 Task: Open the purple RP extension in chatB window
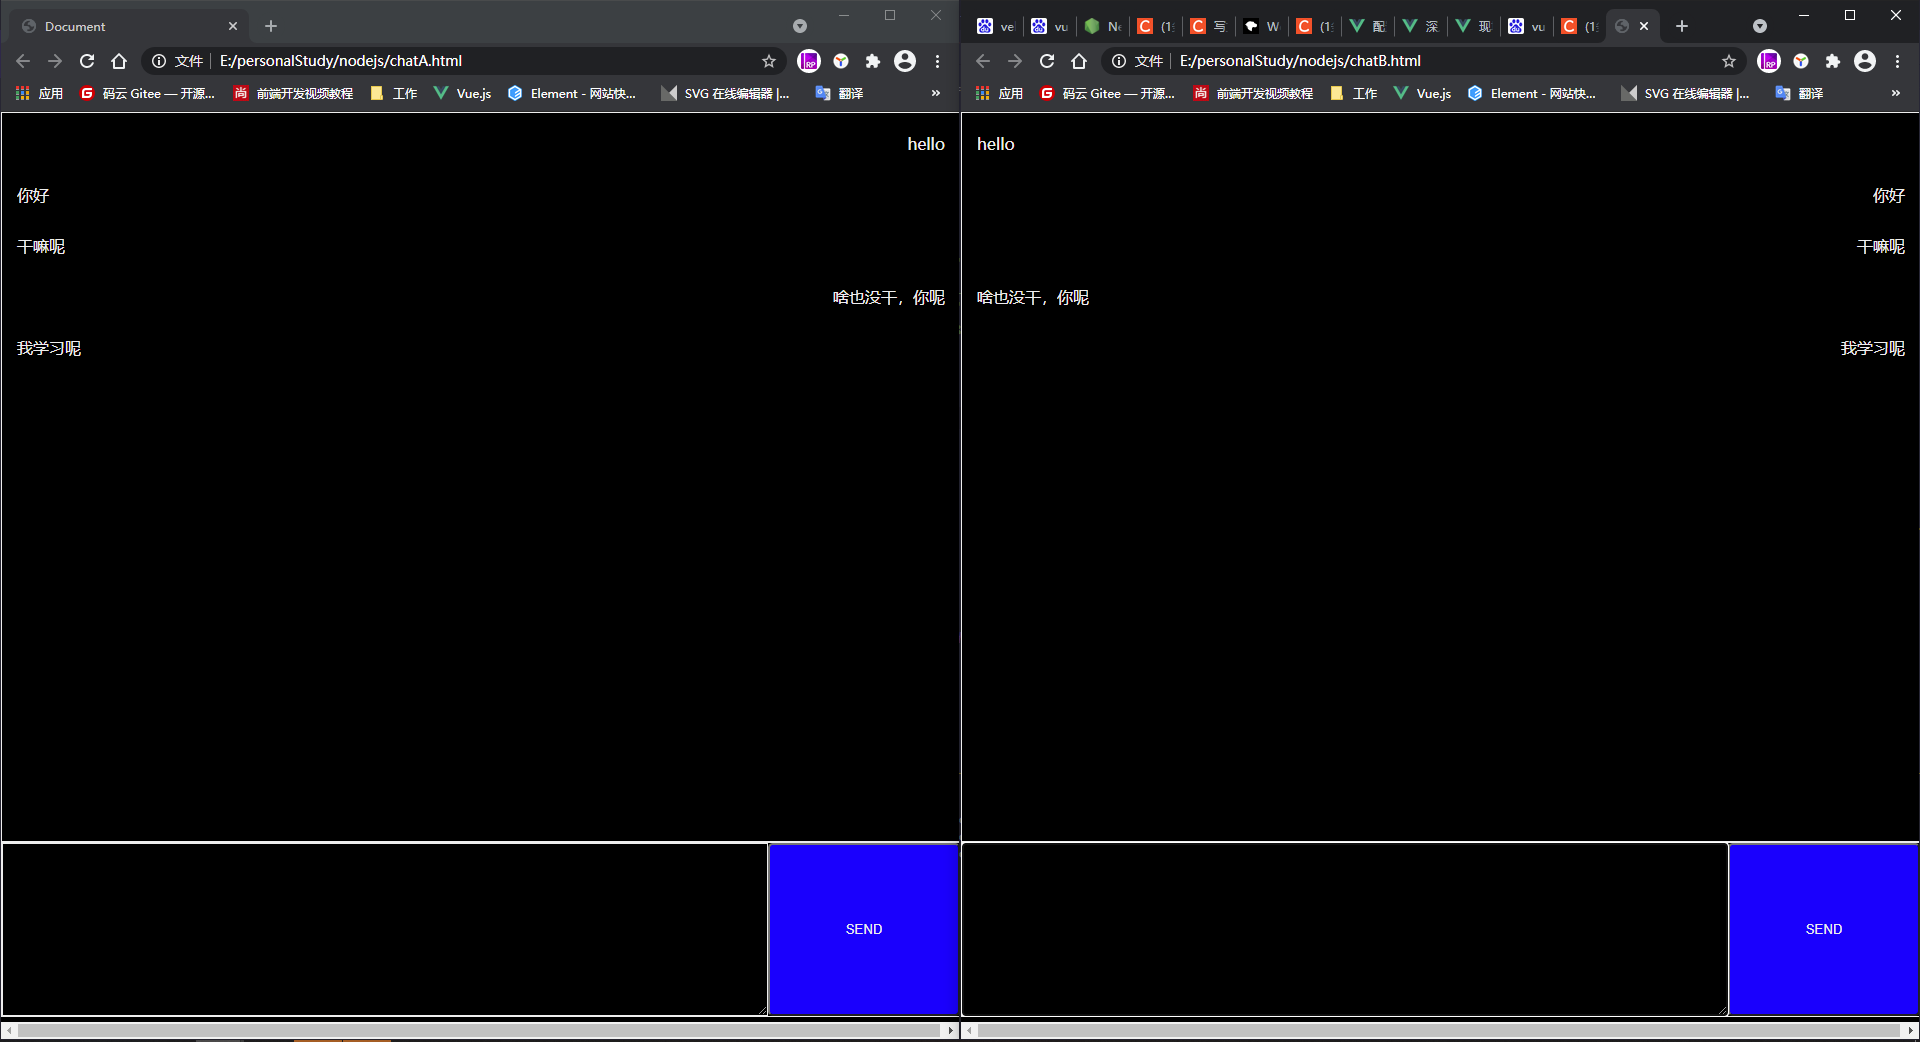[x=1769, y=61]
